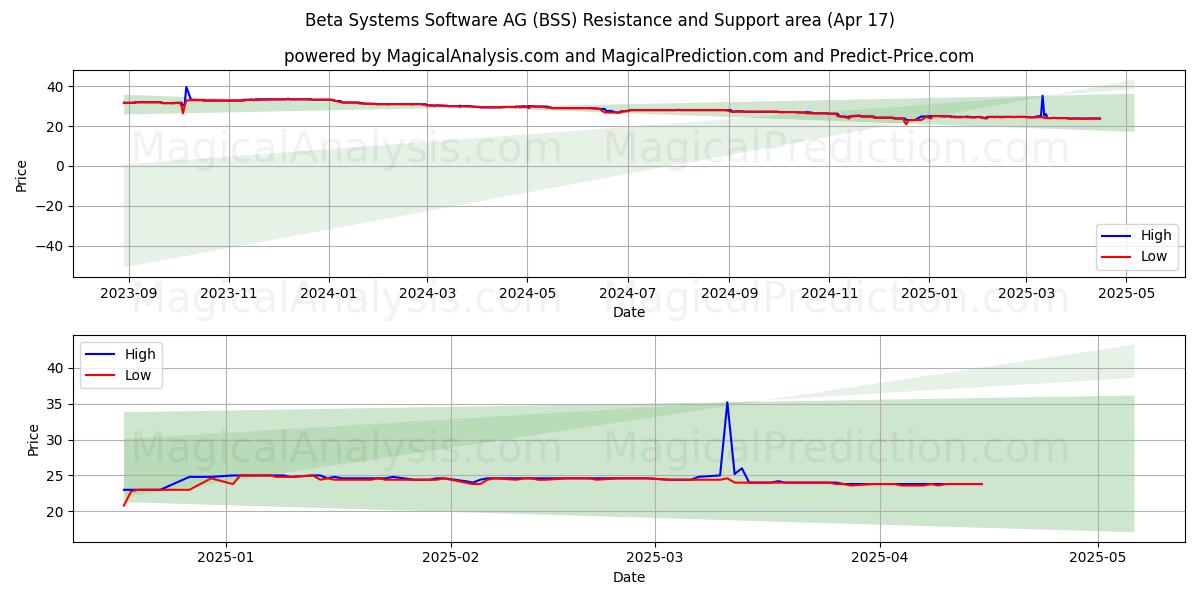
Task: Click the blue spike near 2023-10 in top chart
Action: tap(186, 87)
